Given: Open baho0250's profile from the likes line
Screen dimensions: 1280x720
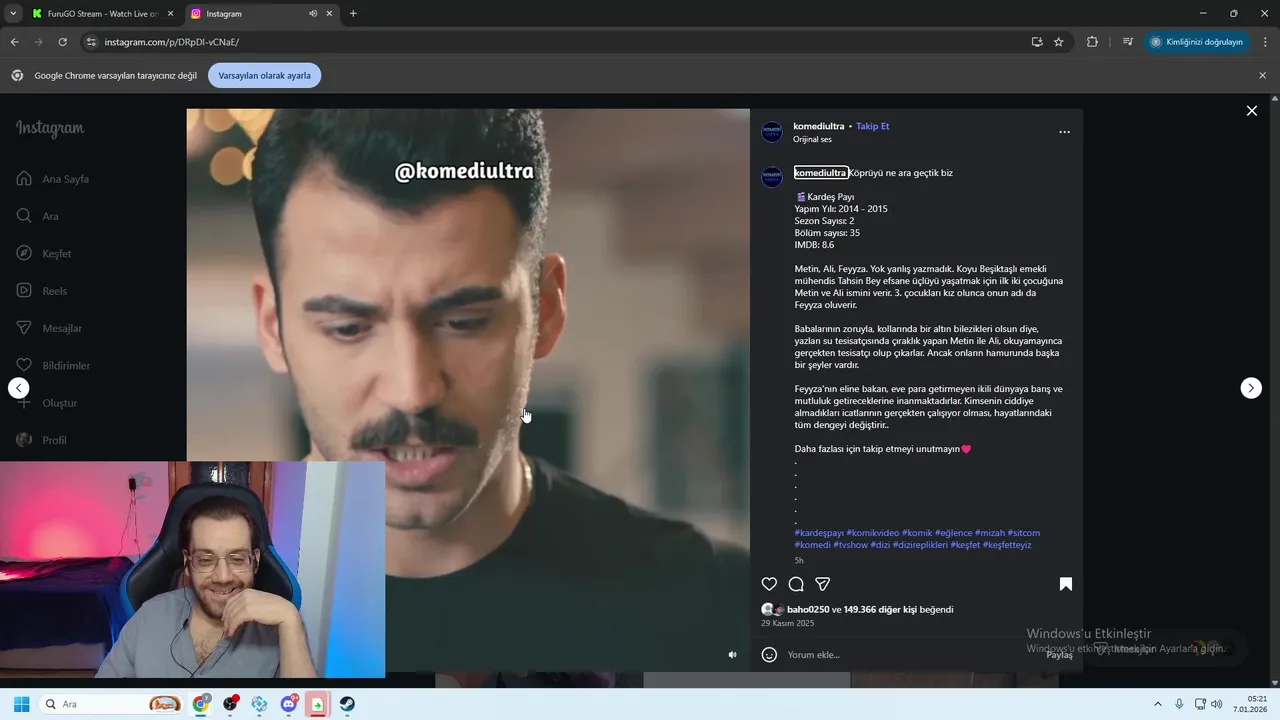Looking at the screenshot, I should tap(808, 610).
